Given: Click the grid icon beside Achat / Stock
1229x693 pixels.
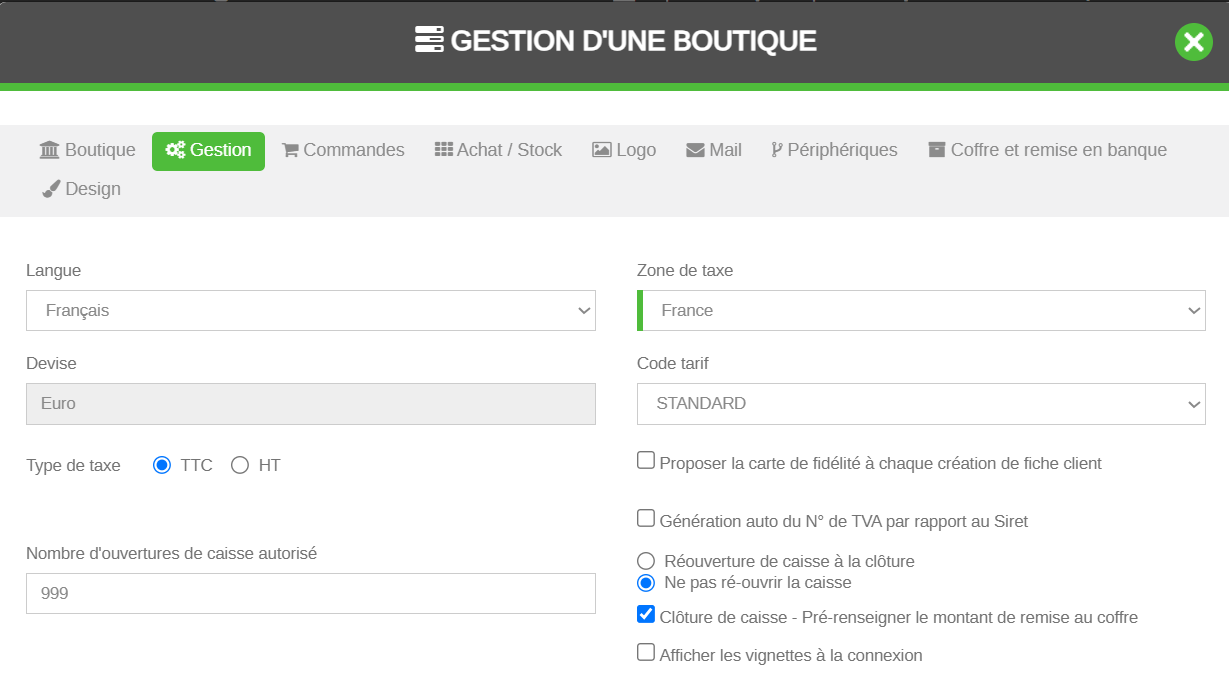Looking at the screenshot, I should [x=444, y=149].
